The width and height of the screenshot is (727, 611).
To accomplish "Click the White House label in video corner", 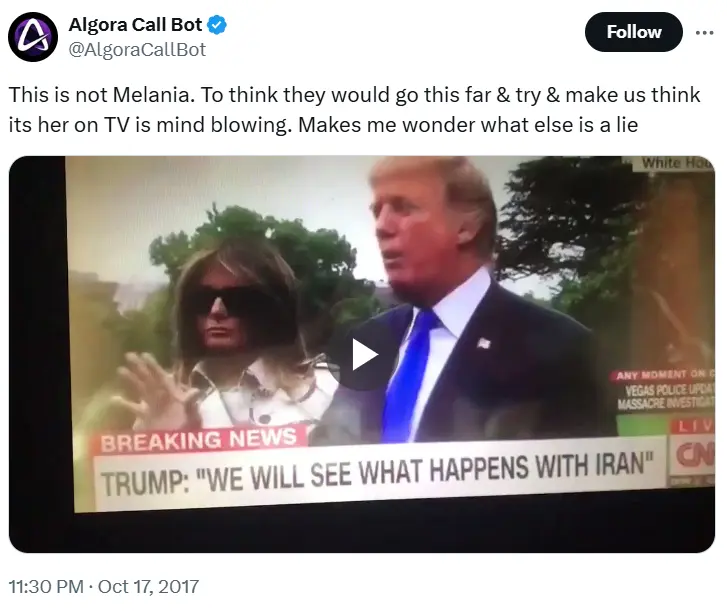I will 676,163.
